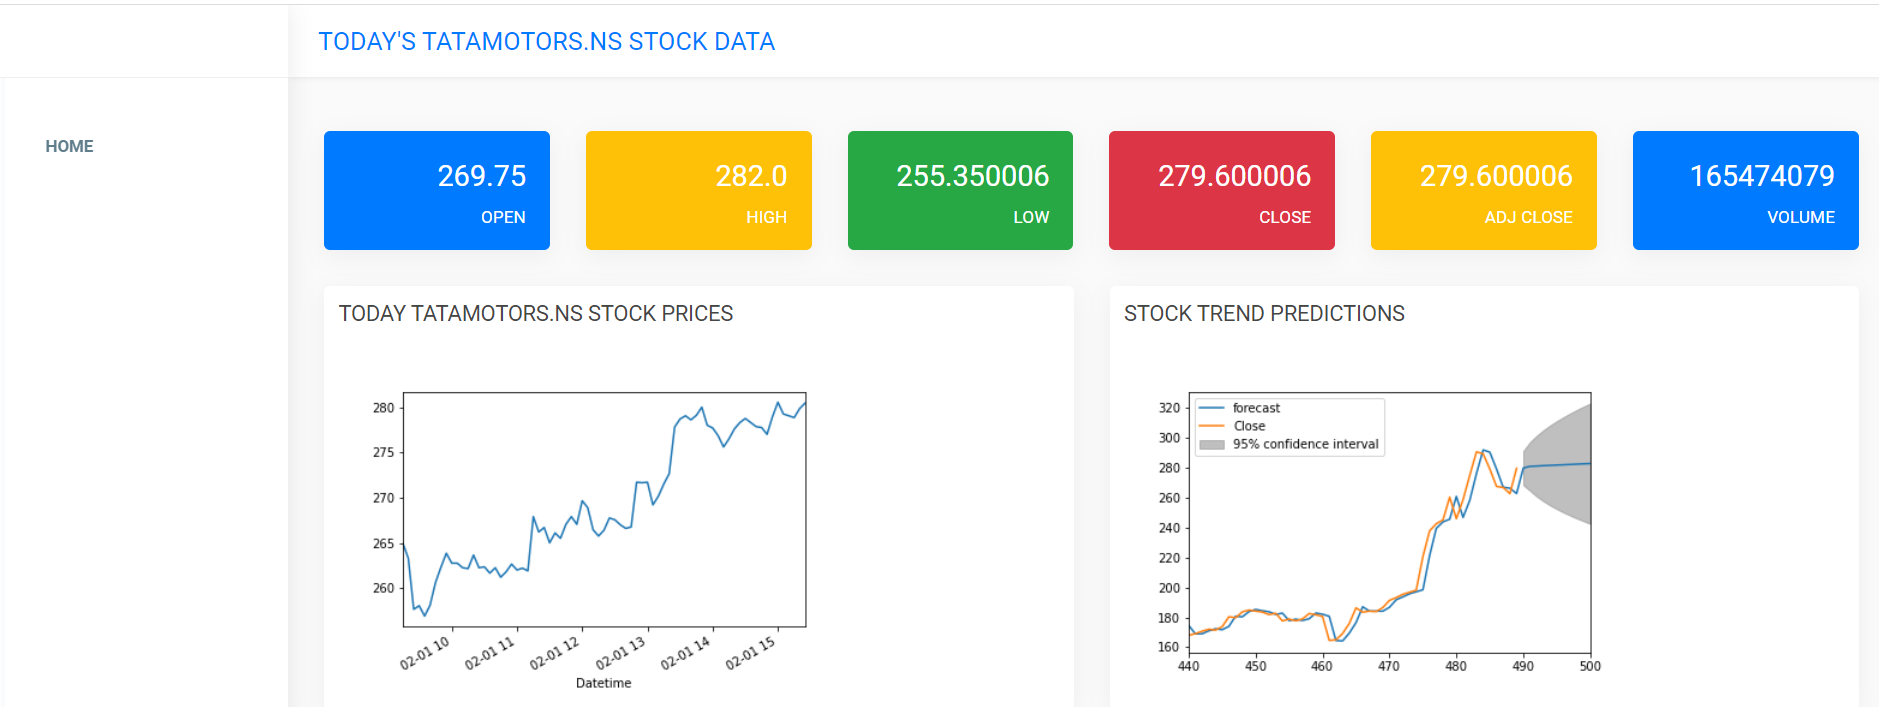Click the 02-01 15 axis tick label
The width and height of the screenshot is (1879, 707).
tap(750, 653)
